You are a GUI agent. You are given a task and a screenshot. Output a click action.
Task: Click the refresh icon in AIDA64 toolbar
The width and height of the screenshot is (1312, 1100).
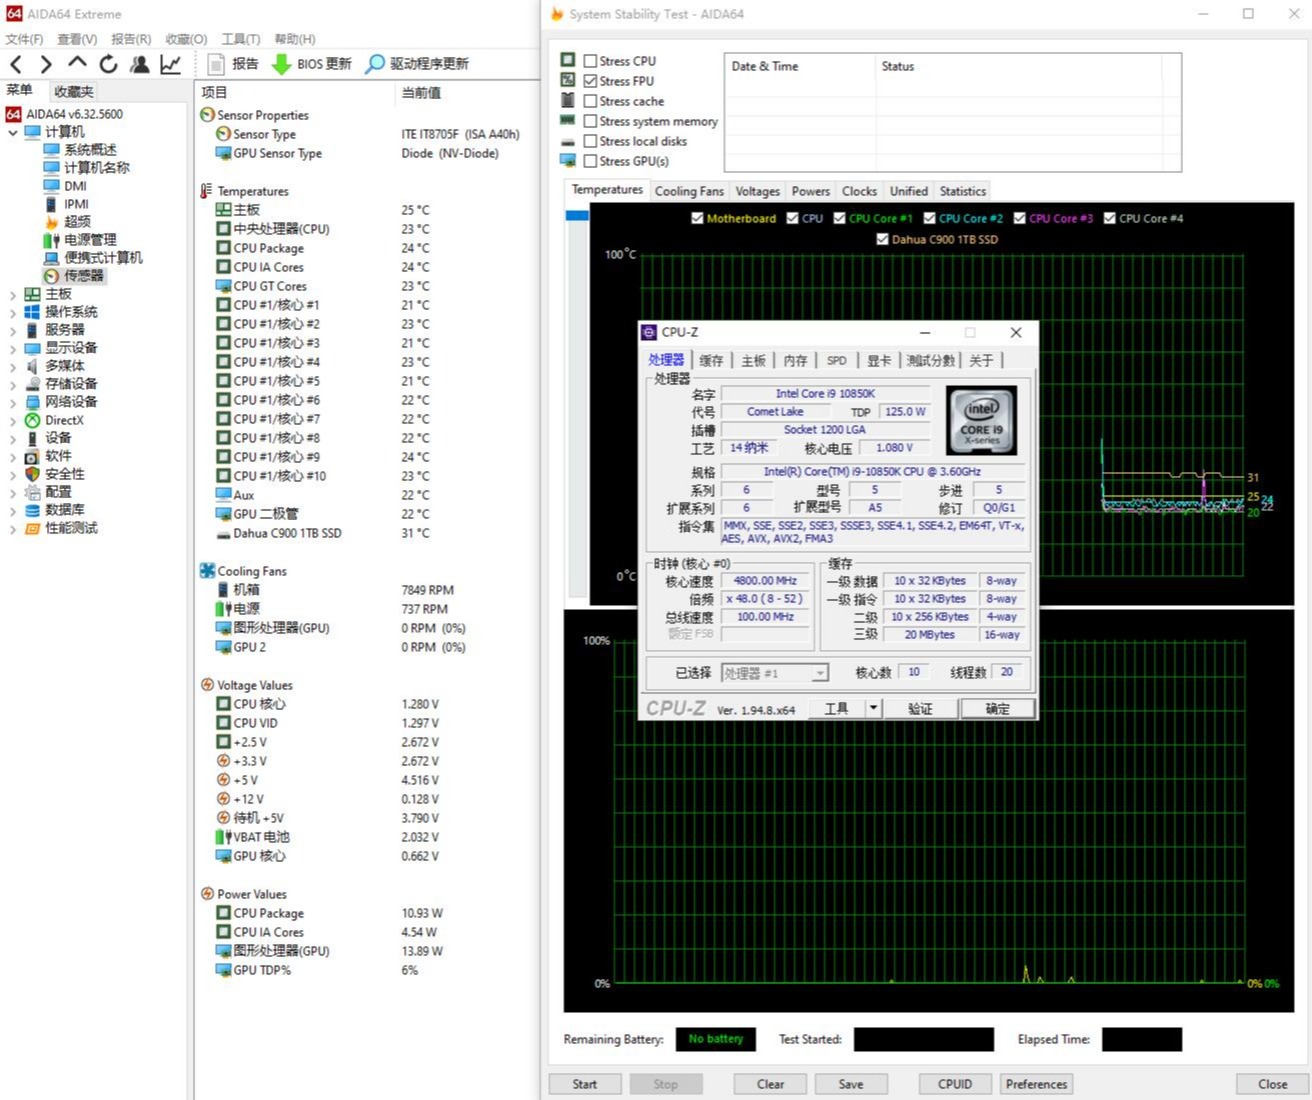point(108,64)
